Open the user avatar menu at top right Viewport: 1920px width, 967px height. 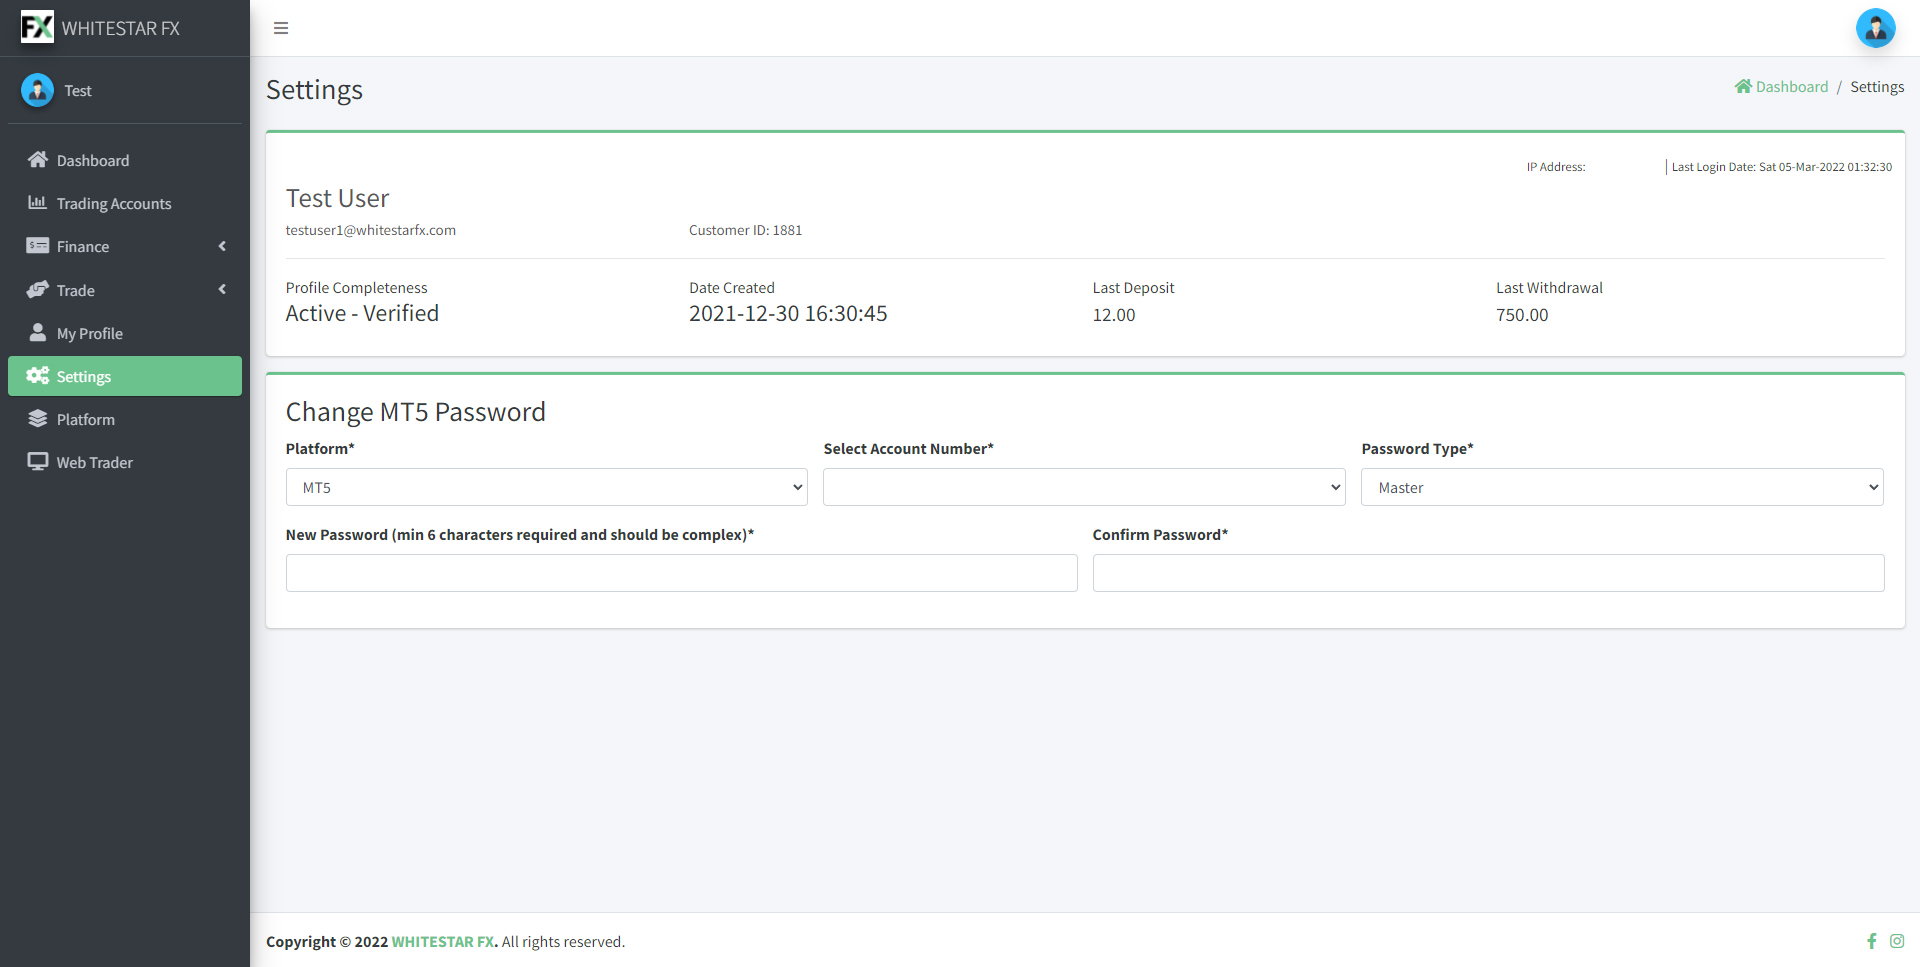[x=1875, y=28]
